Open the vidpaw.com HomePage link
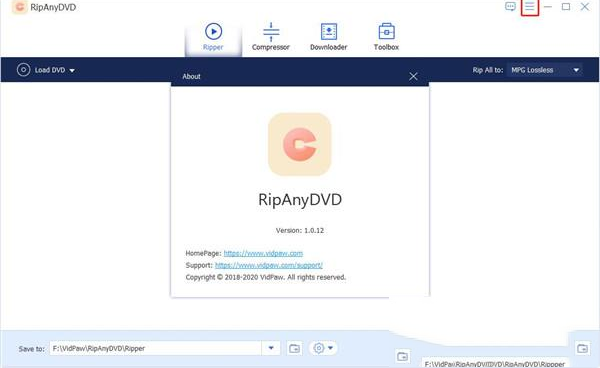 [x=263, y=253]
